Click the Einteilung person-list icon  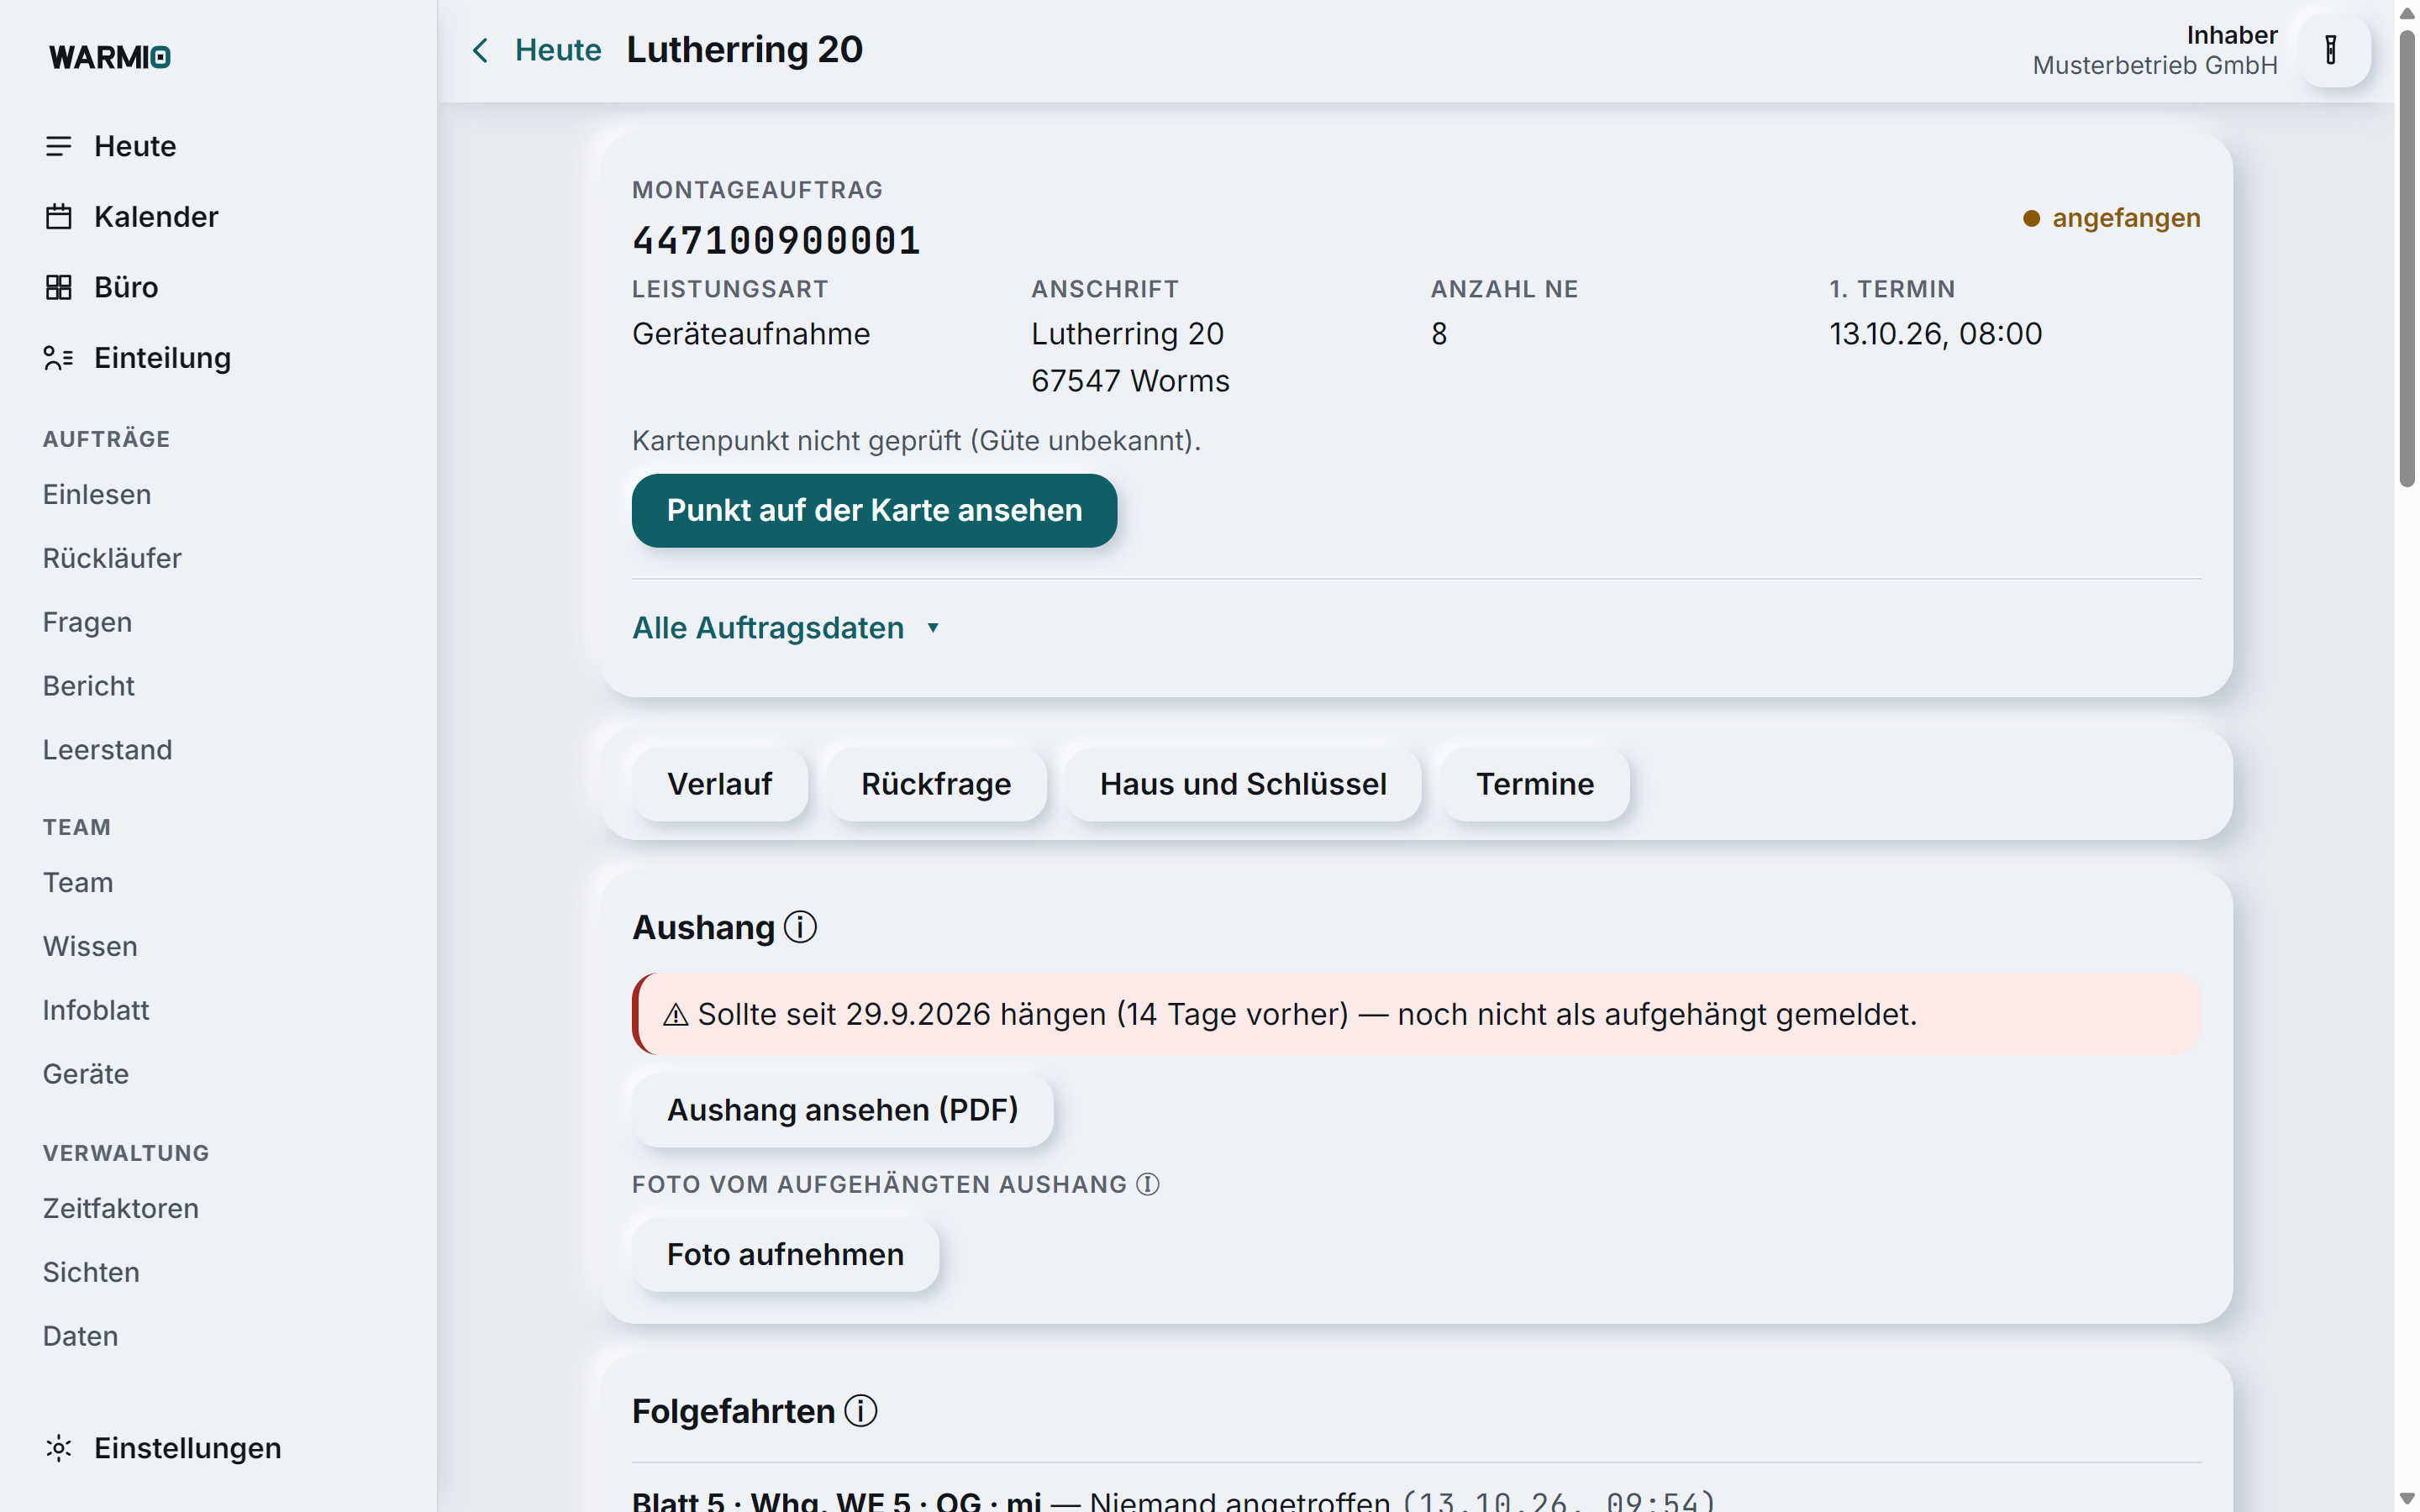(x=59, y=358)
